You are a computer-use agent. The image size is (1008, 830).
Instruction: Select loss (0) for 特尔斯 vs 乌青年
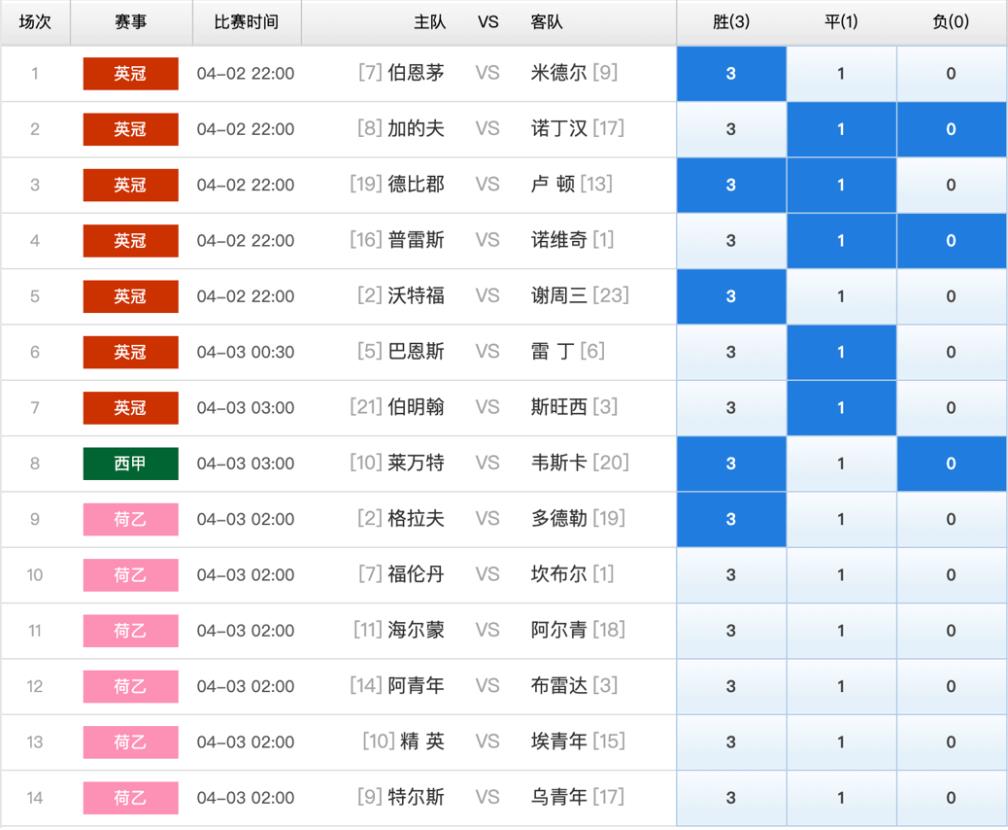click(x=951, y=798)
